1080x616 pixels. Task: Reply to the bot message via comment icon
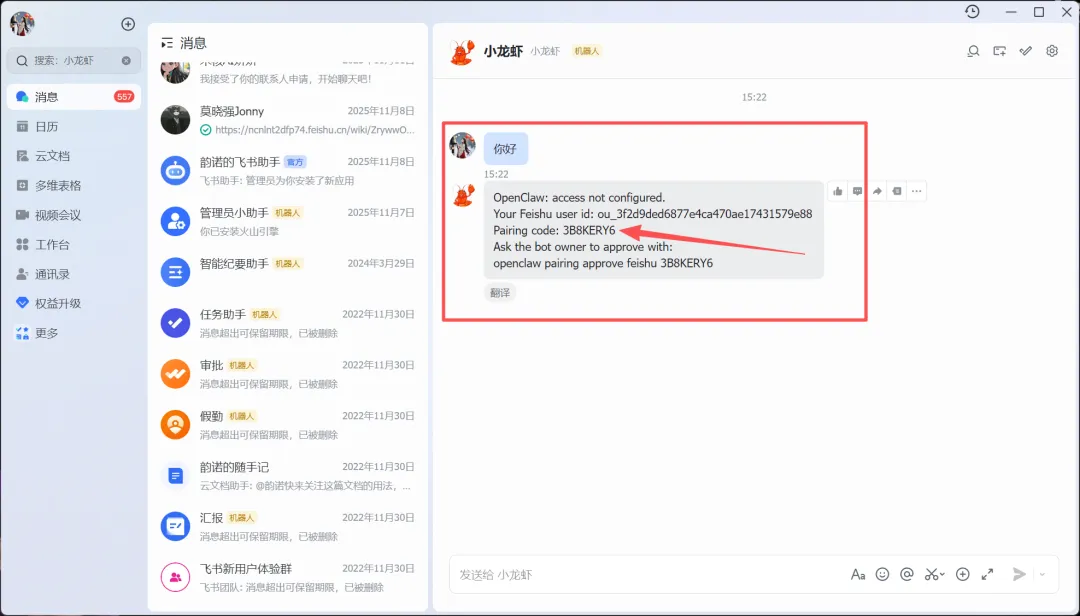click(858, 191)
